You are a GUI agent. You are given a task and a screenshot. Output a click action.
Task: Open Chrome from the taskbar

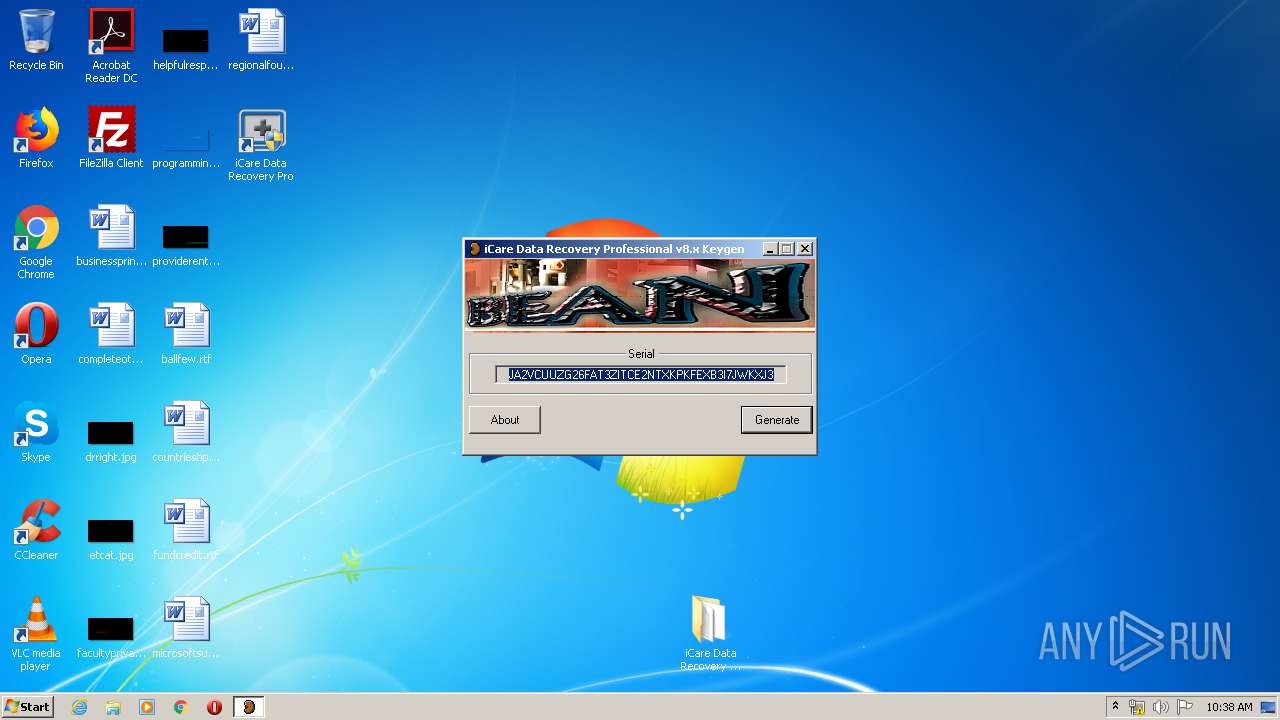(181, 707)
